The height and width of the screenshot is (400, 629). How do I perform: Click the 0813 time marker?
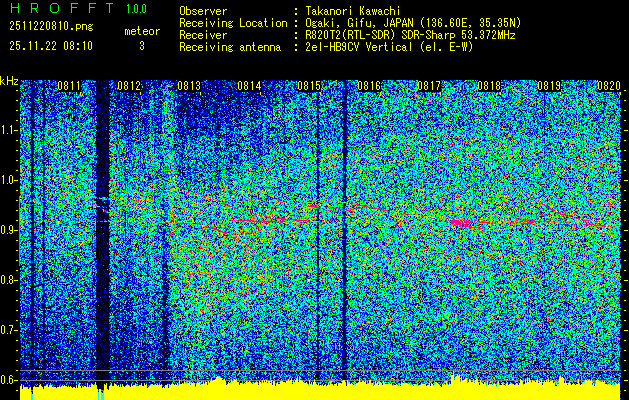[x=189, y=86]
